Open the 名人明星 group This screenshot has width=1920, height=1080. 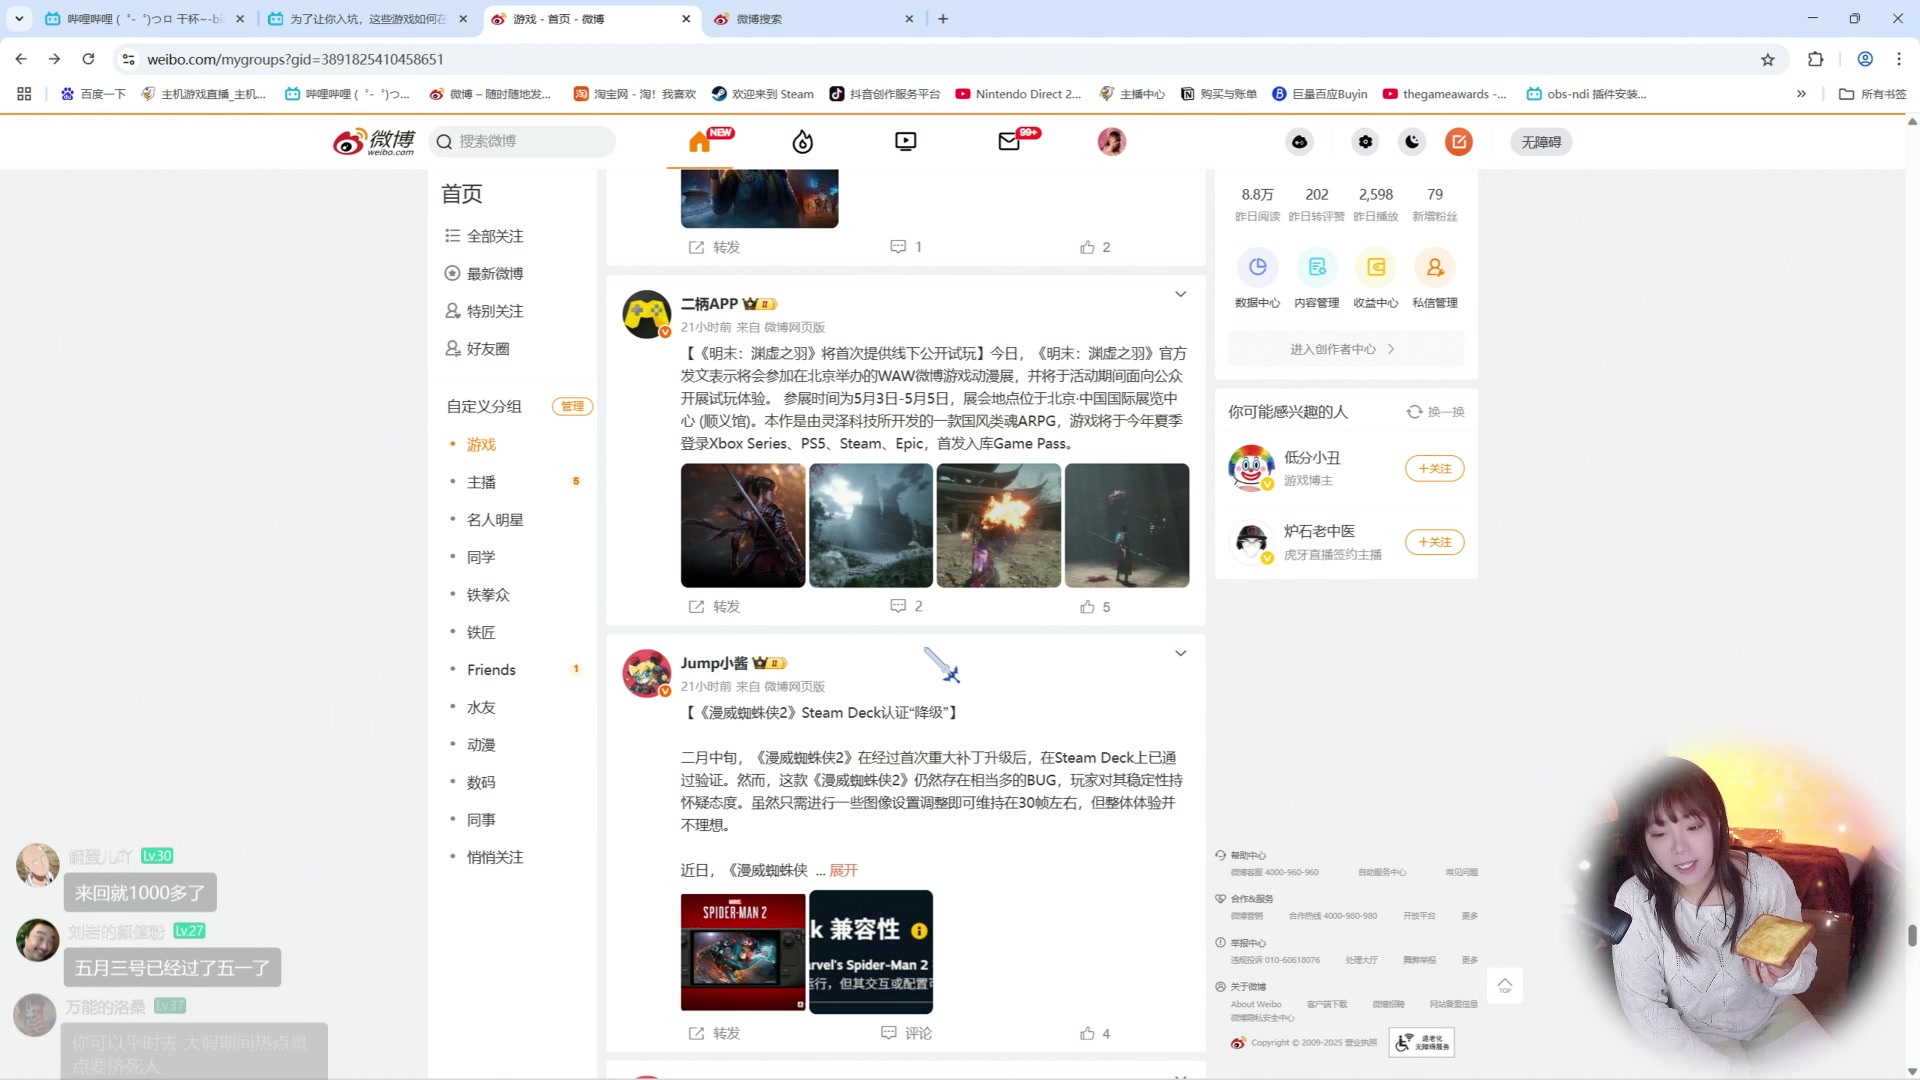(x=495, y=520)
